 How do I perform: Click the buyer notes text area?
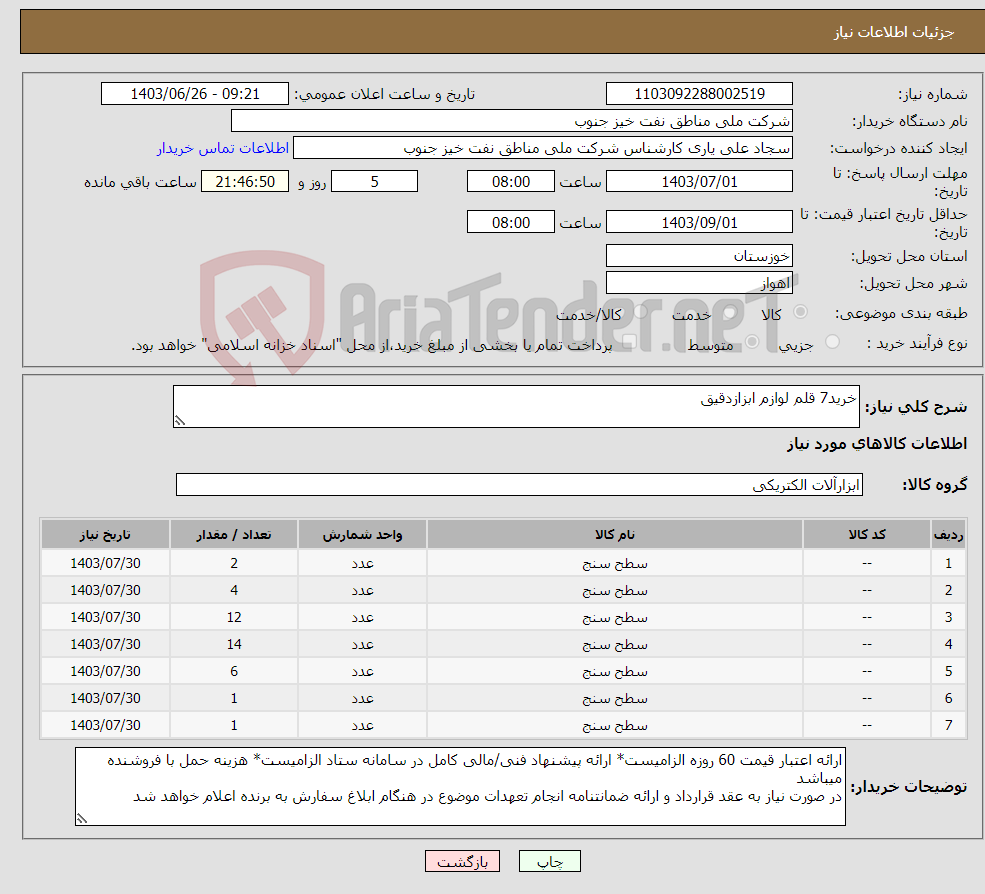click(460, 787)
